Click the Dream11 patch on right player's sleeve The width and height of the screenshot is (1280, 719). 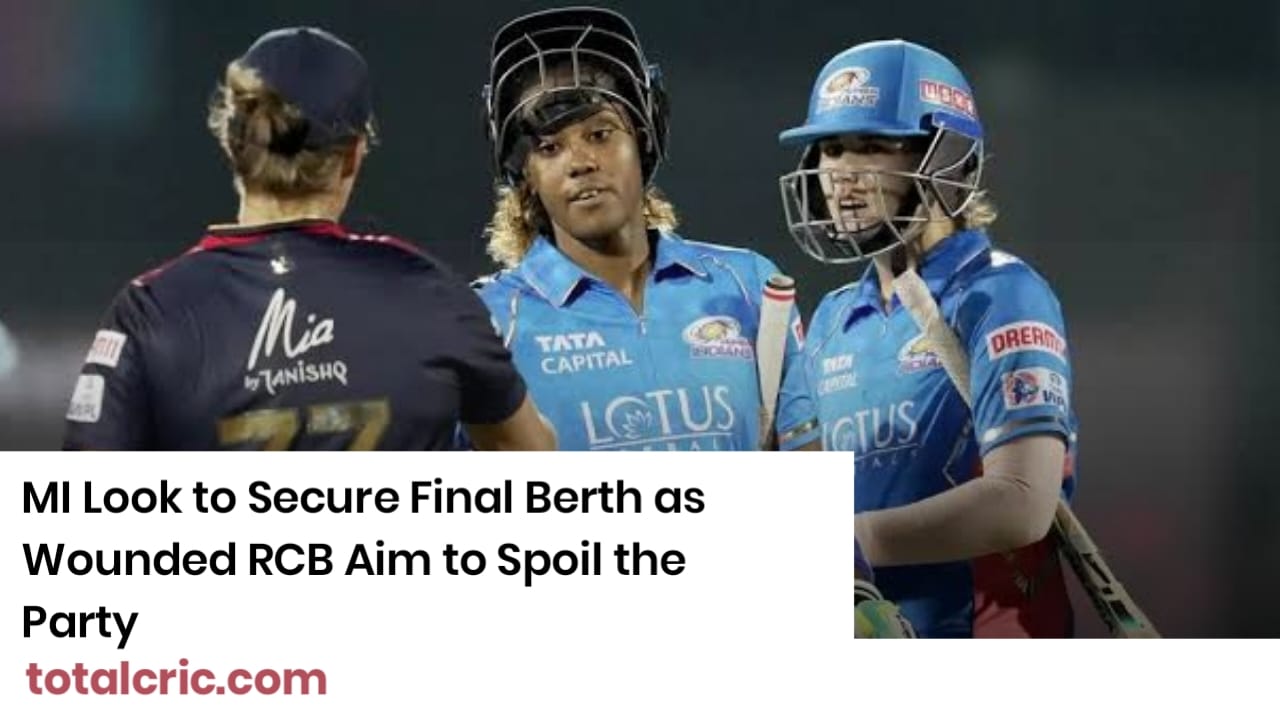click(x=1025, y=340)
